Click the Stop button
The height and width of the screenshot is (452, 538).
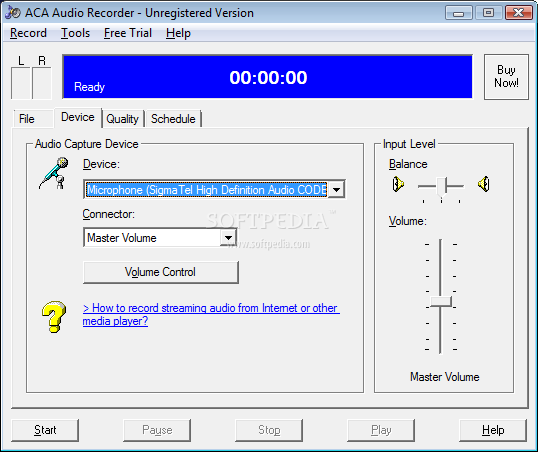[x=269, y=430]
